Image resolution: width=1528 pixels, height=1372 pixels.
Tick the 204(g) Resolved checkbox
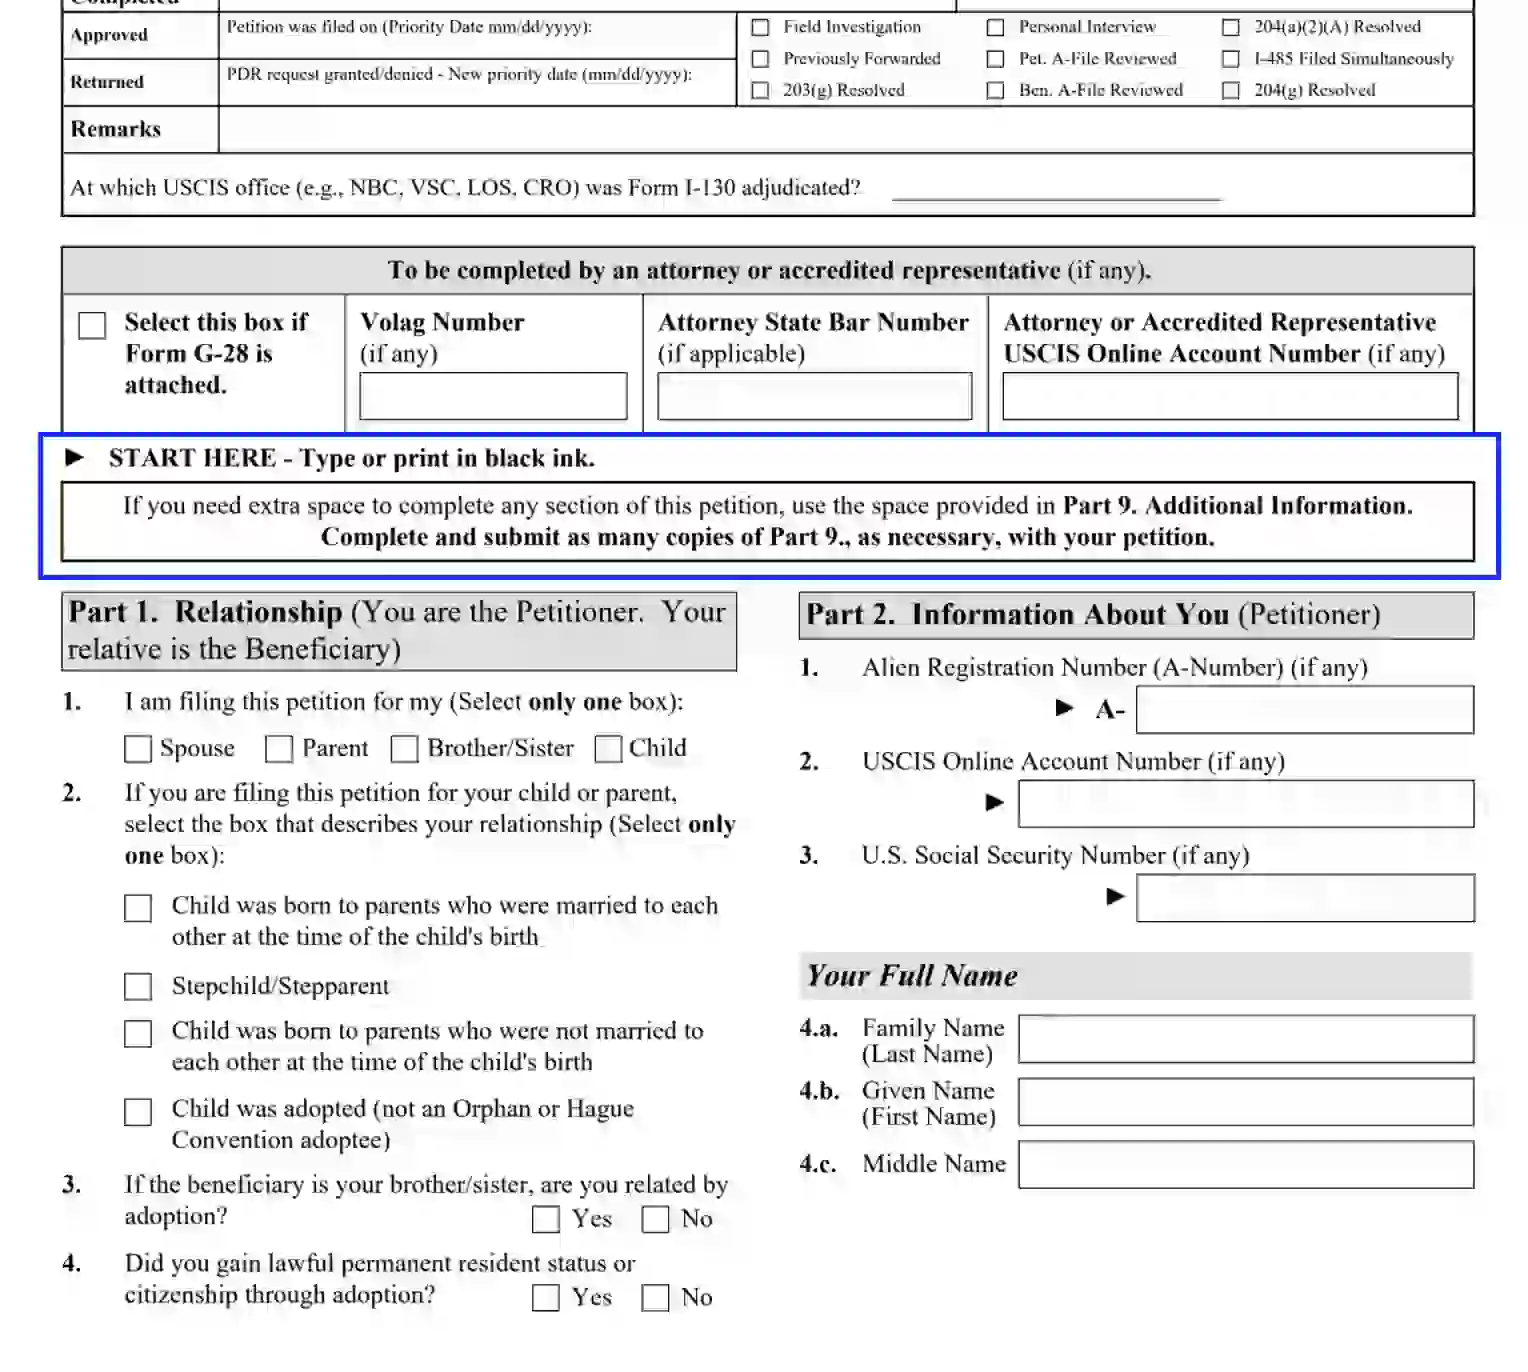tap(1231, 90)
